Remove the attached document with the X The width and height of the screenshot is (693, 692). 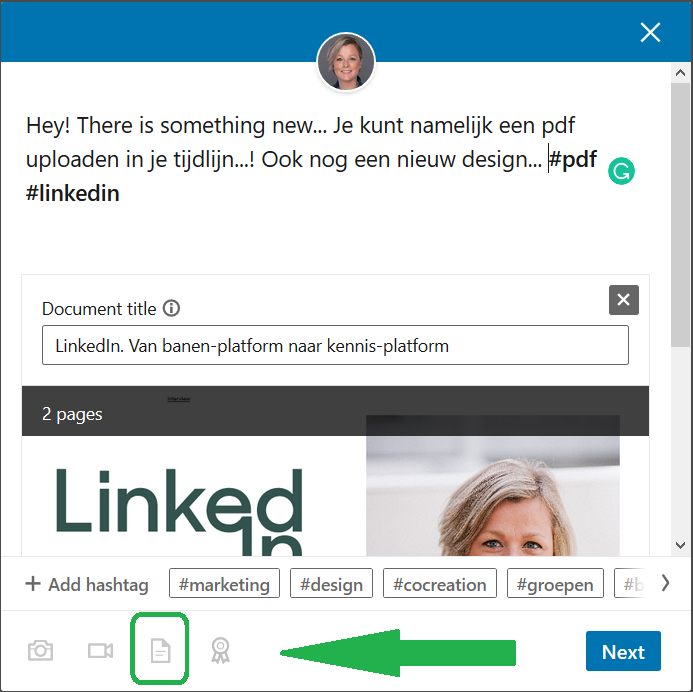(624, 300)
